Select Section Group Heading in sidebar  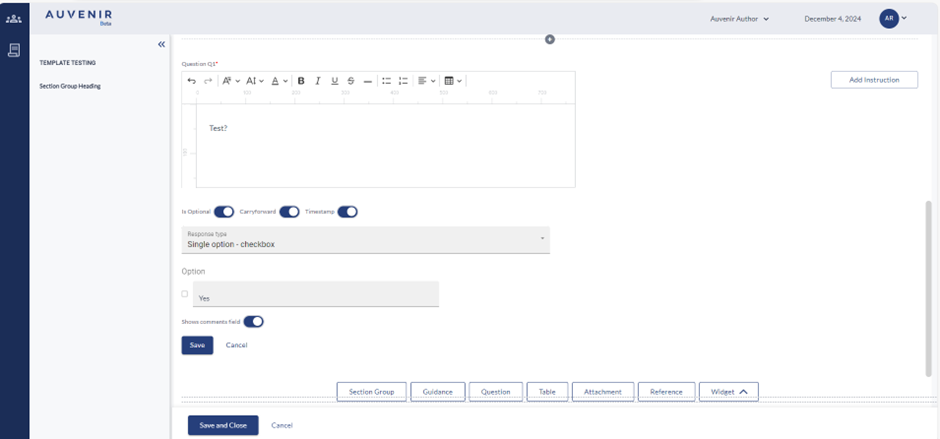click(70, 86)
